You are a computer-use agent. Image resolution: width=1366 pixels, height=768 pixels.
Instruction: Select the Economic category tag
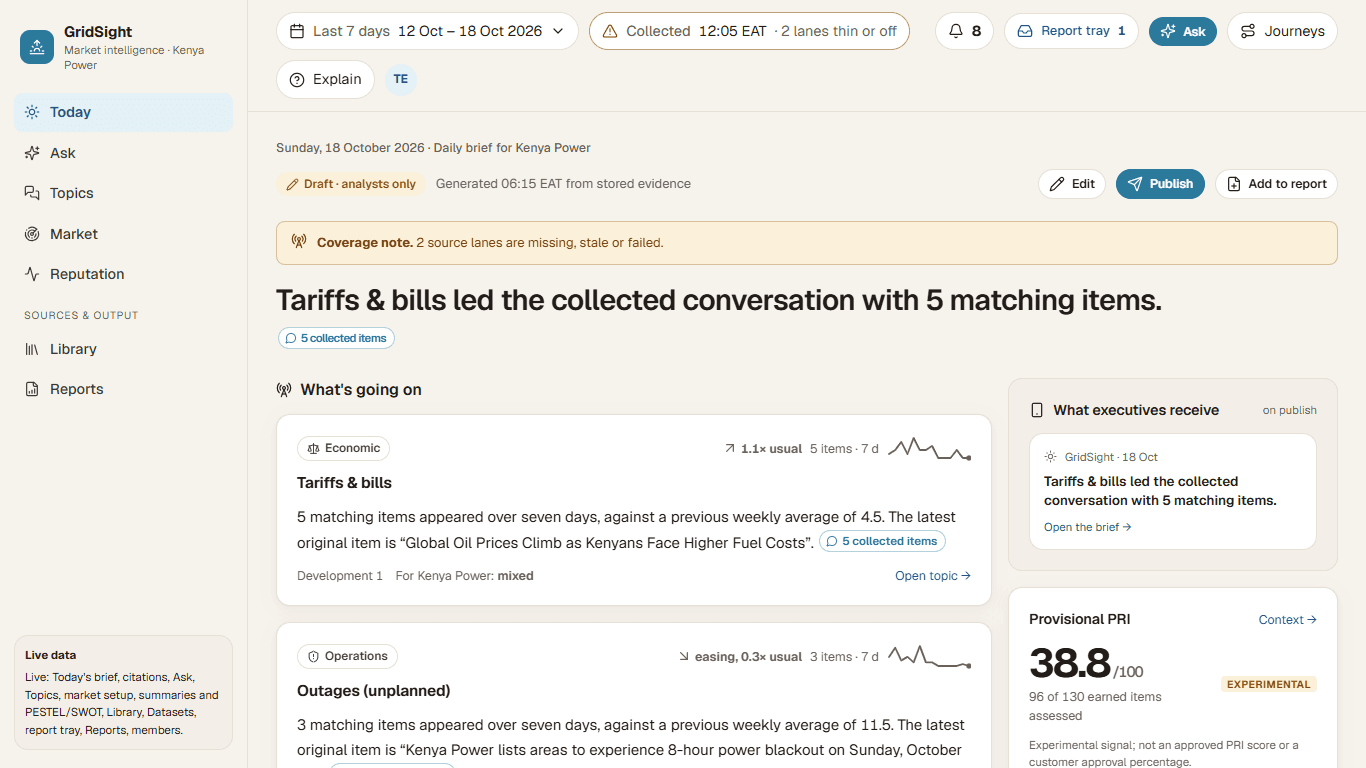click(x=343, y=449)
